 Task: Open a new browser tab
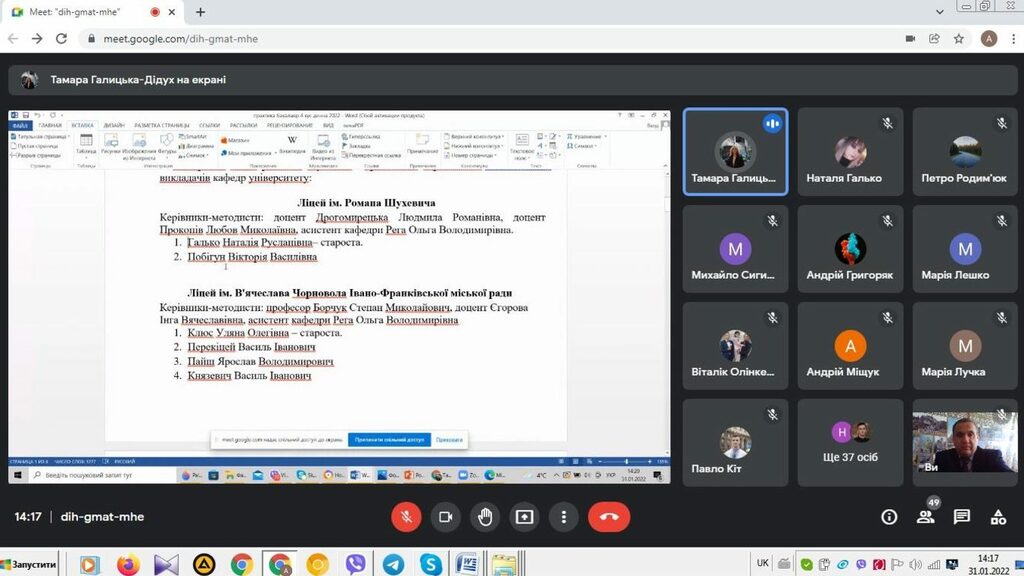[201, 12]
